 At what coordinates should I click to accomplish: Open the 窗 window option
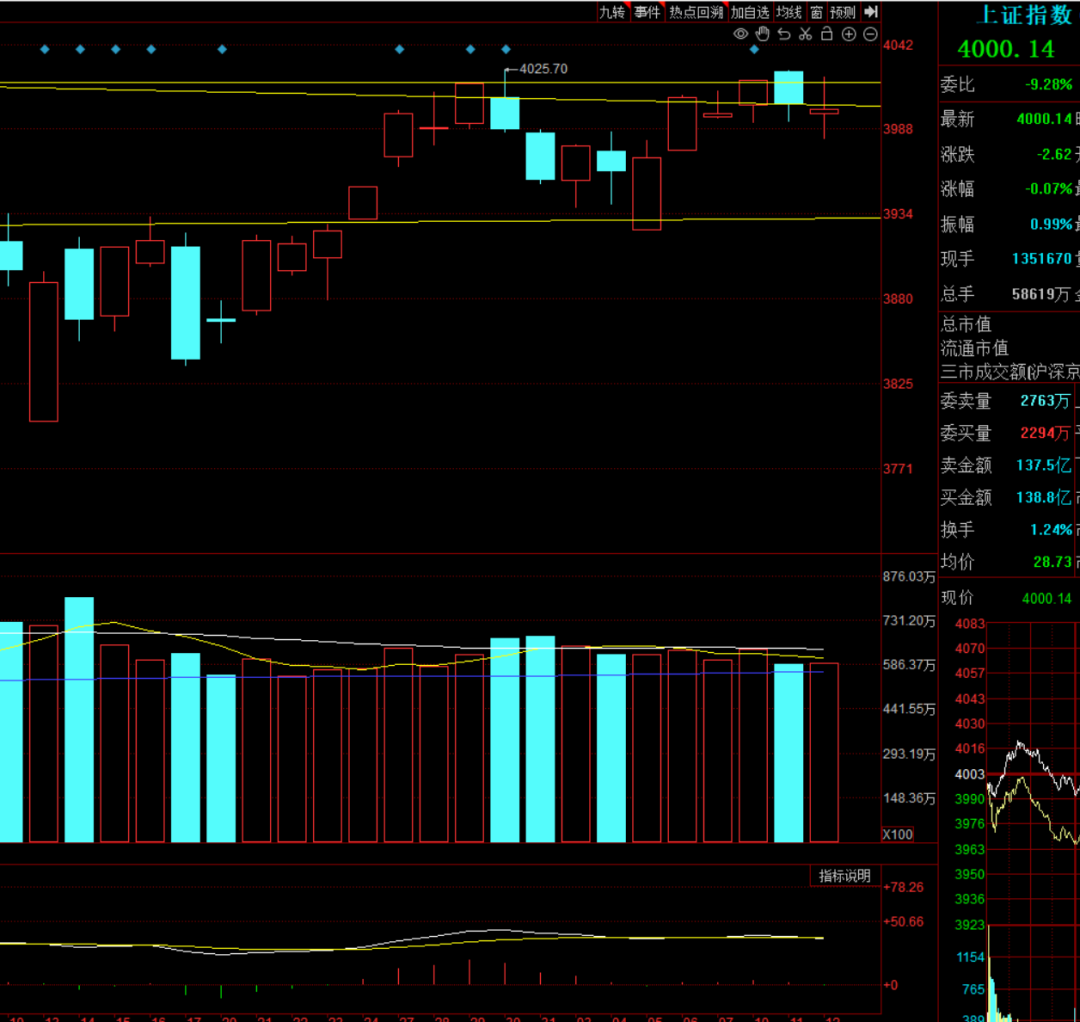[817, 12]
